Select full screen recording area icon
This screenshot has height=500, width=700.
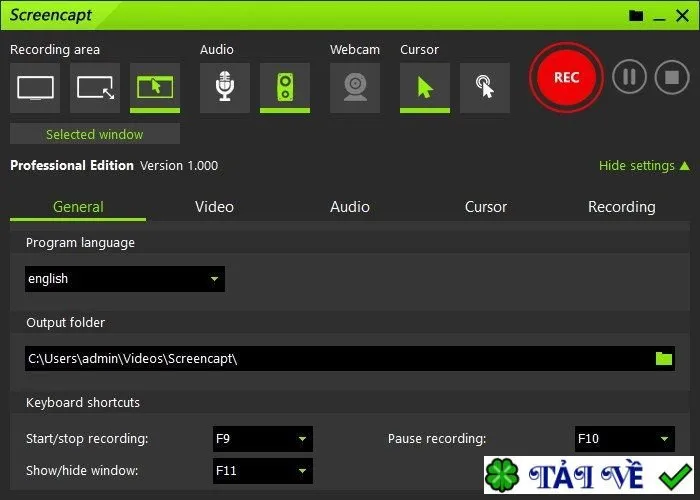35,88
